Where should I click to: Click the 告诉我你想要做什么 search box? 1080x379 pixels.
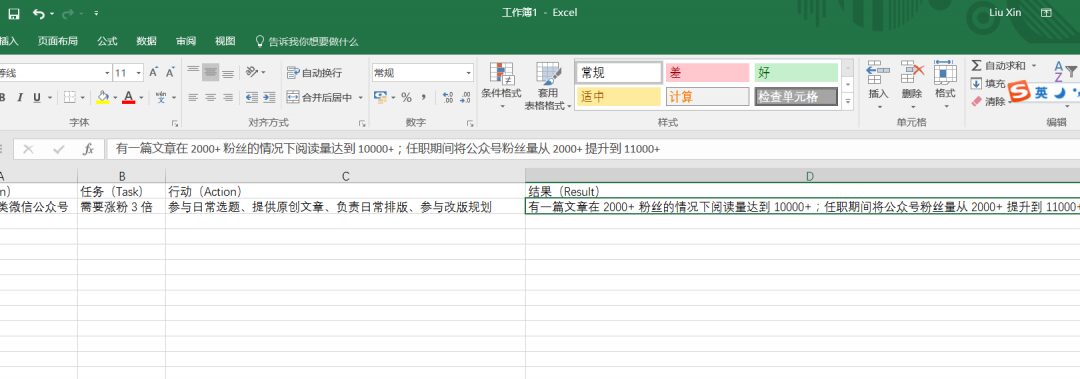click(x=307, y=41)
